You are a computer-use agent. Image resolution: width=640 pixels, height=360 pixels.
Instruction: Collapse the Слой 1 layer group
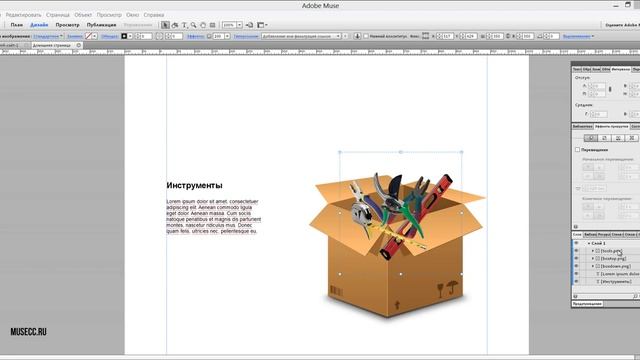589,243
